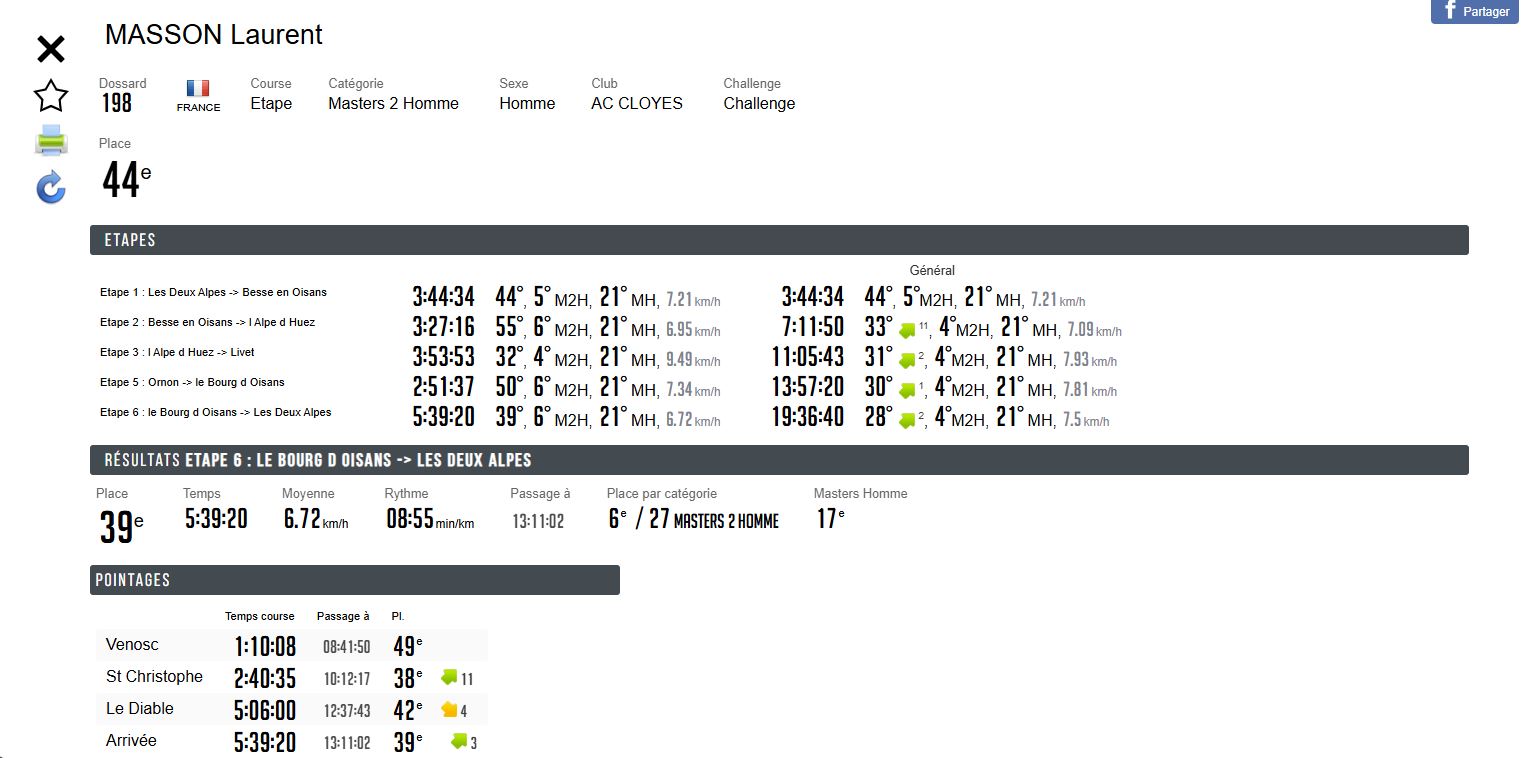Open Etape 1 Les Deux Alpes row
Viewport: 1522px width, 758px height.
tap(214, 292)
